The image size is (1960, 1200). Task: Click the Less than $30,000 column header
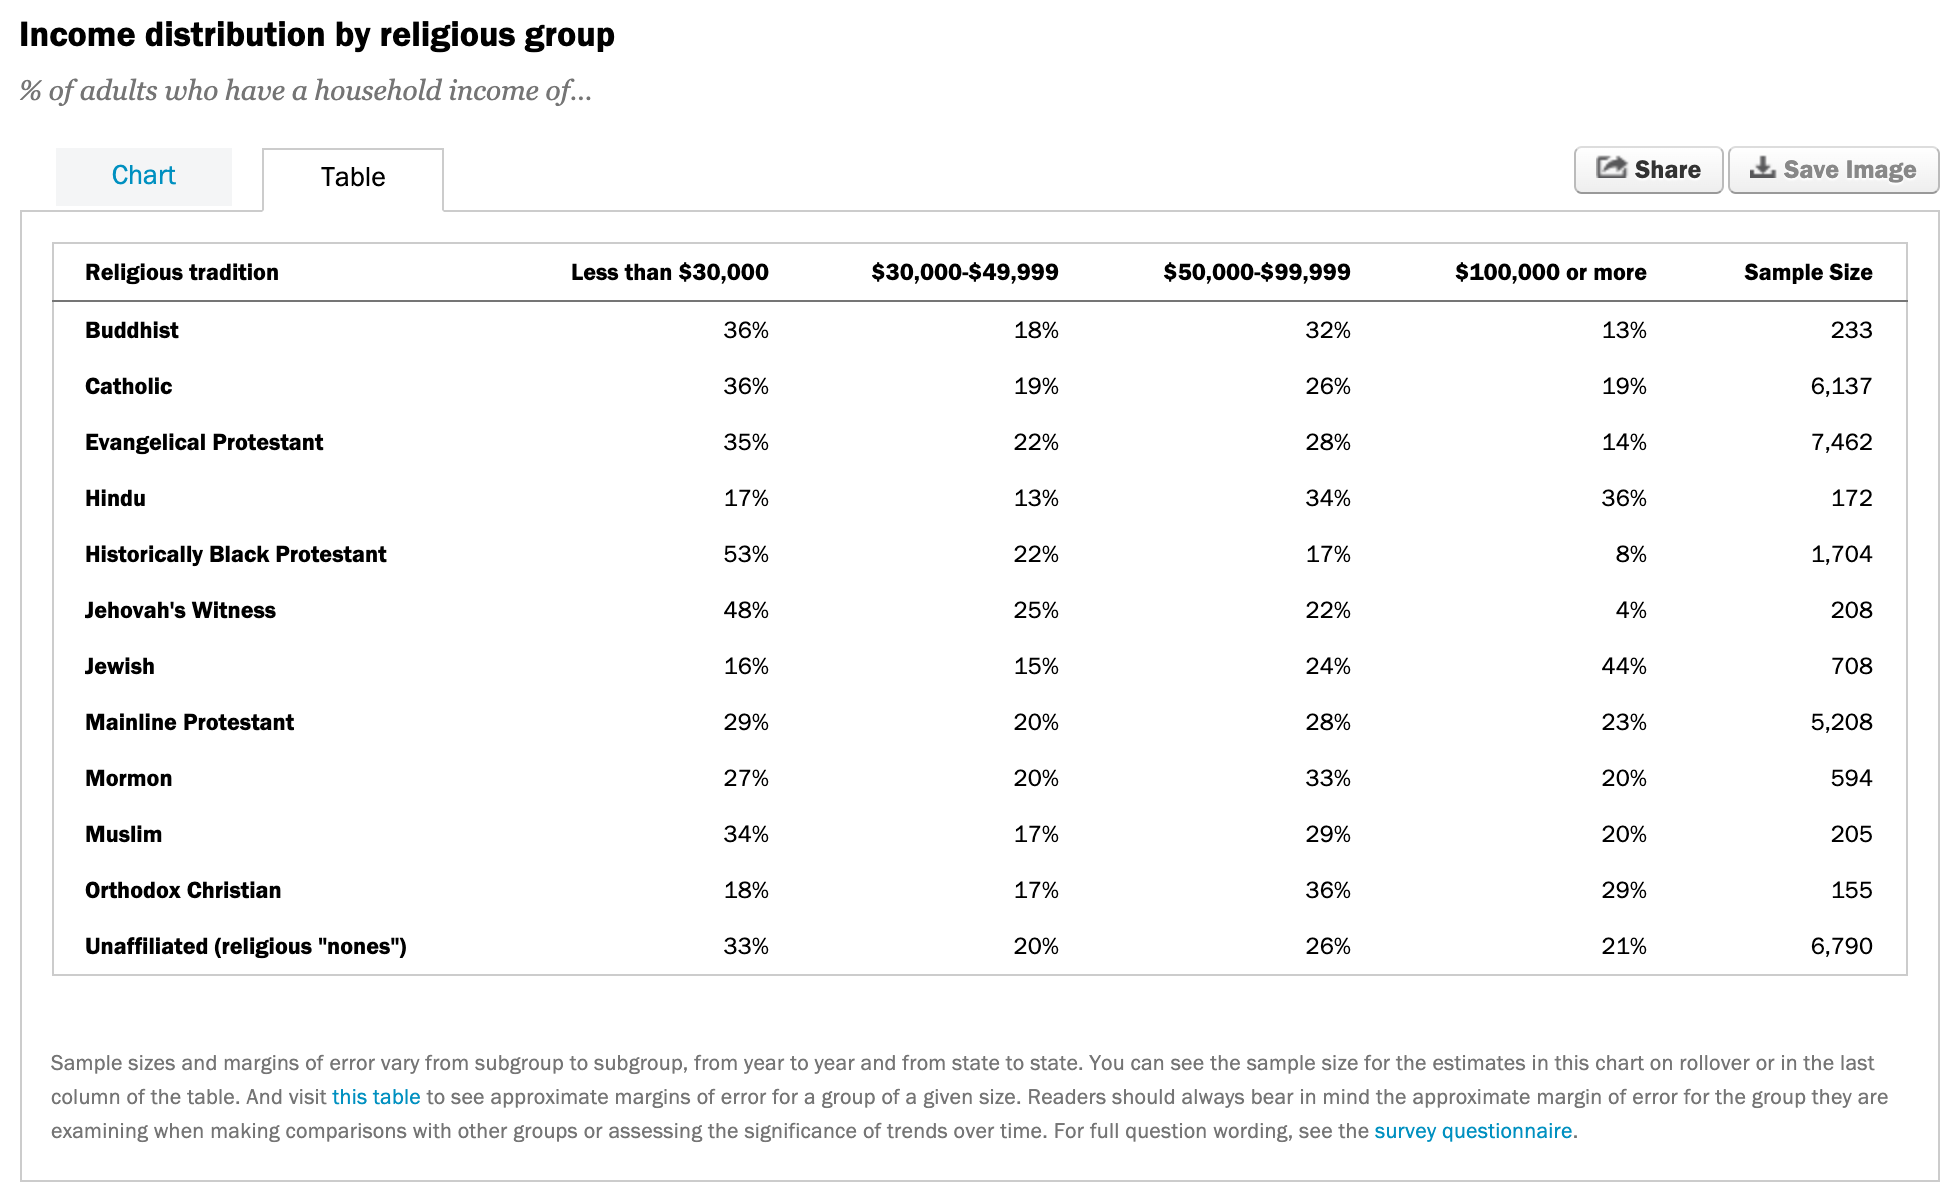(x=669, y=273)
